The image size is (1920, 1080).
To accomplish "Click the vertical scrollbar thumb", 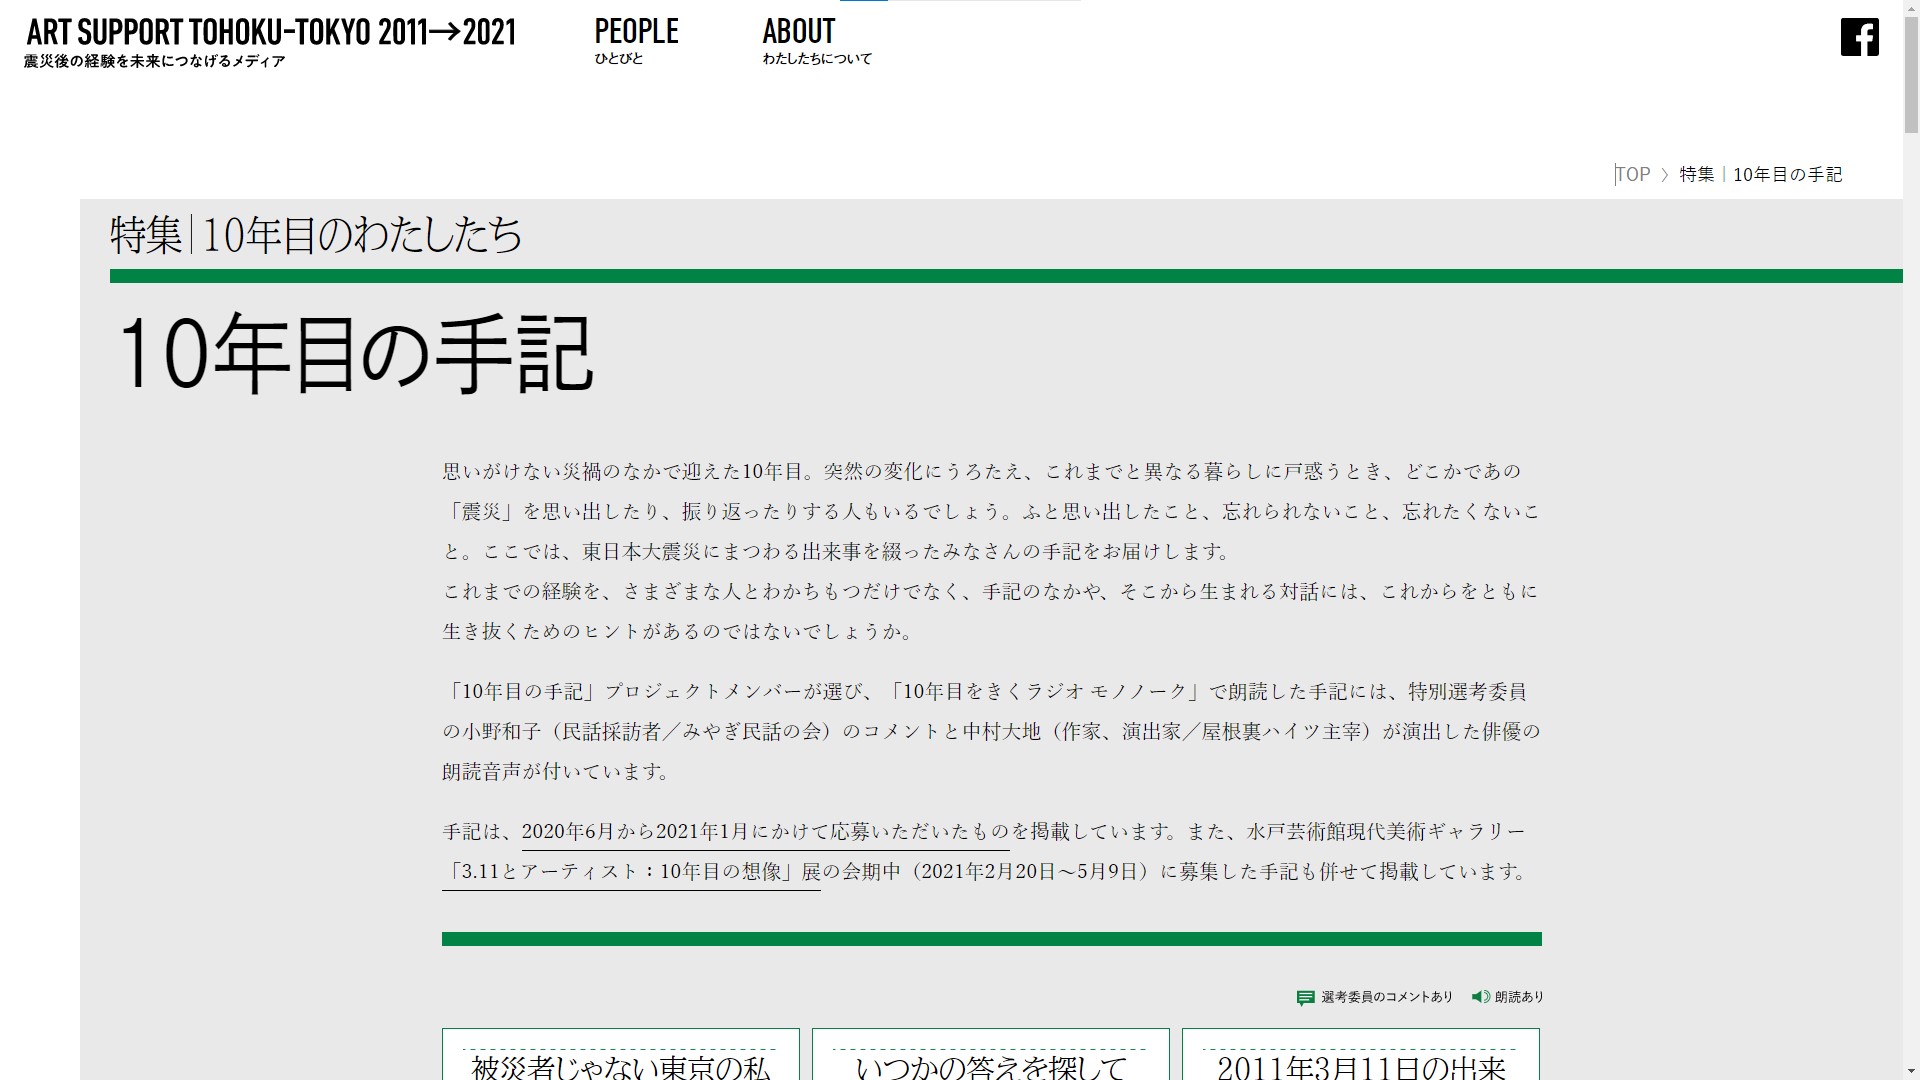I will (x=1911, y=75).
